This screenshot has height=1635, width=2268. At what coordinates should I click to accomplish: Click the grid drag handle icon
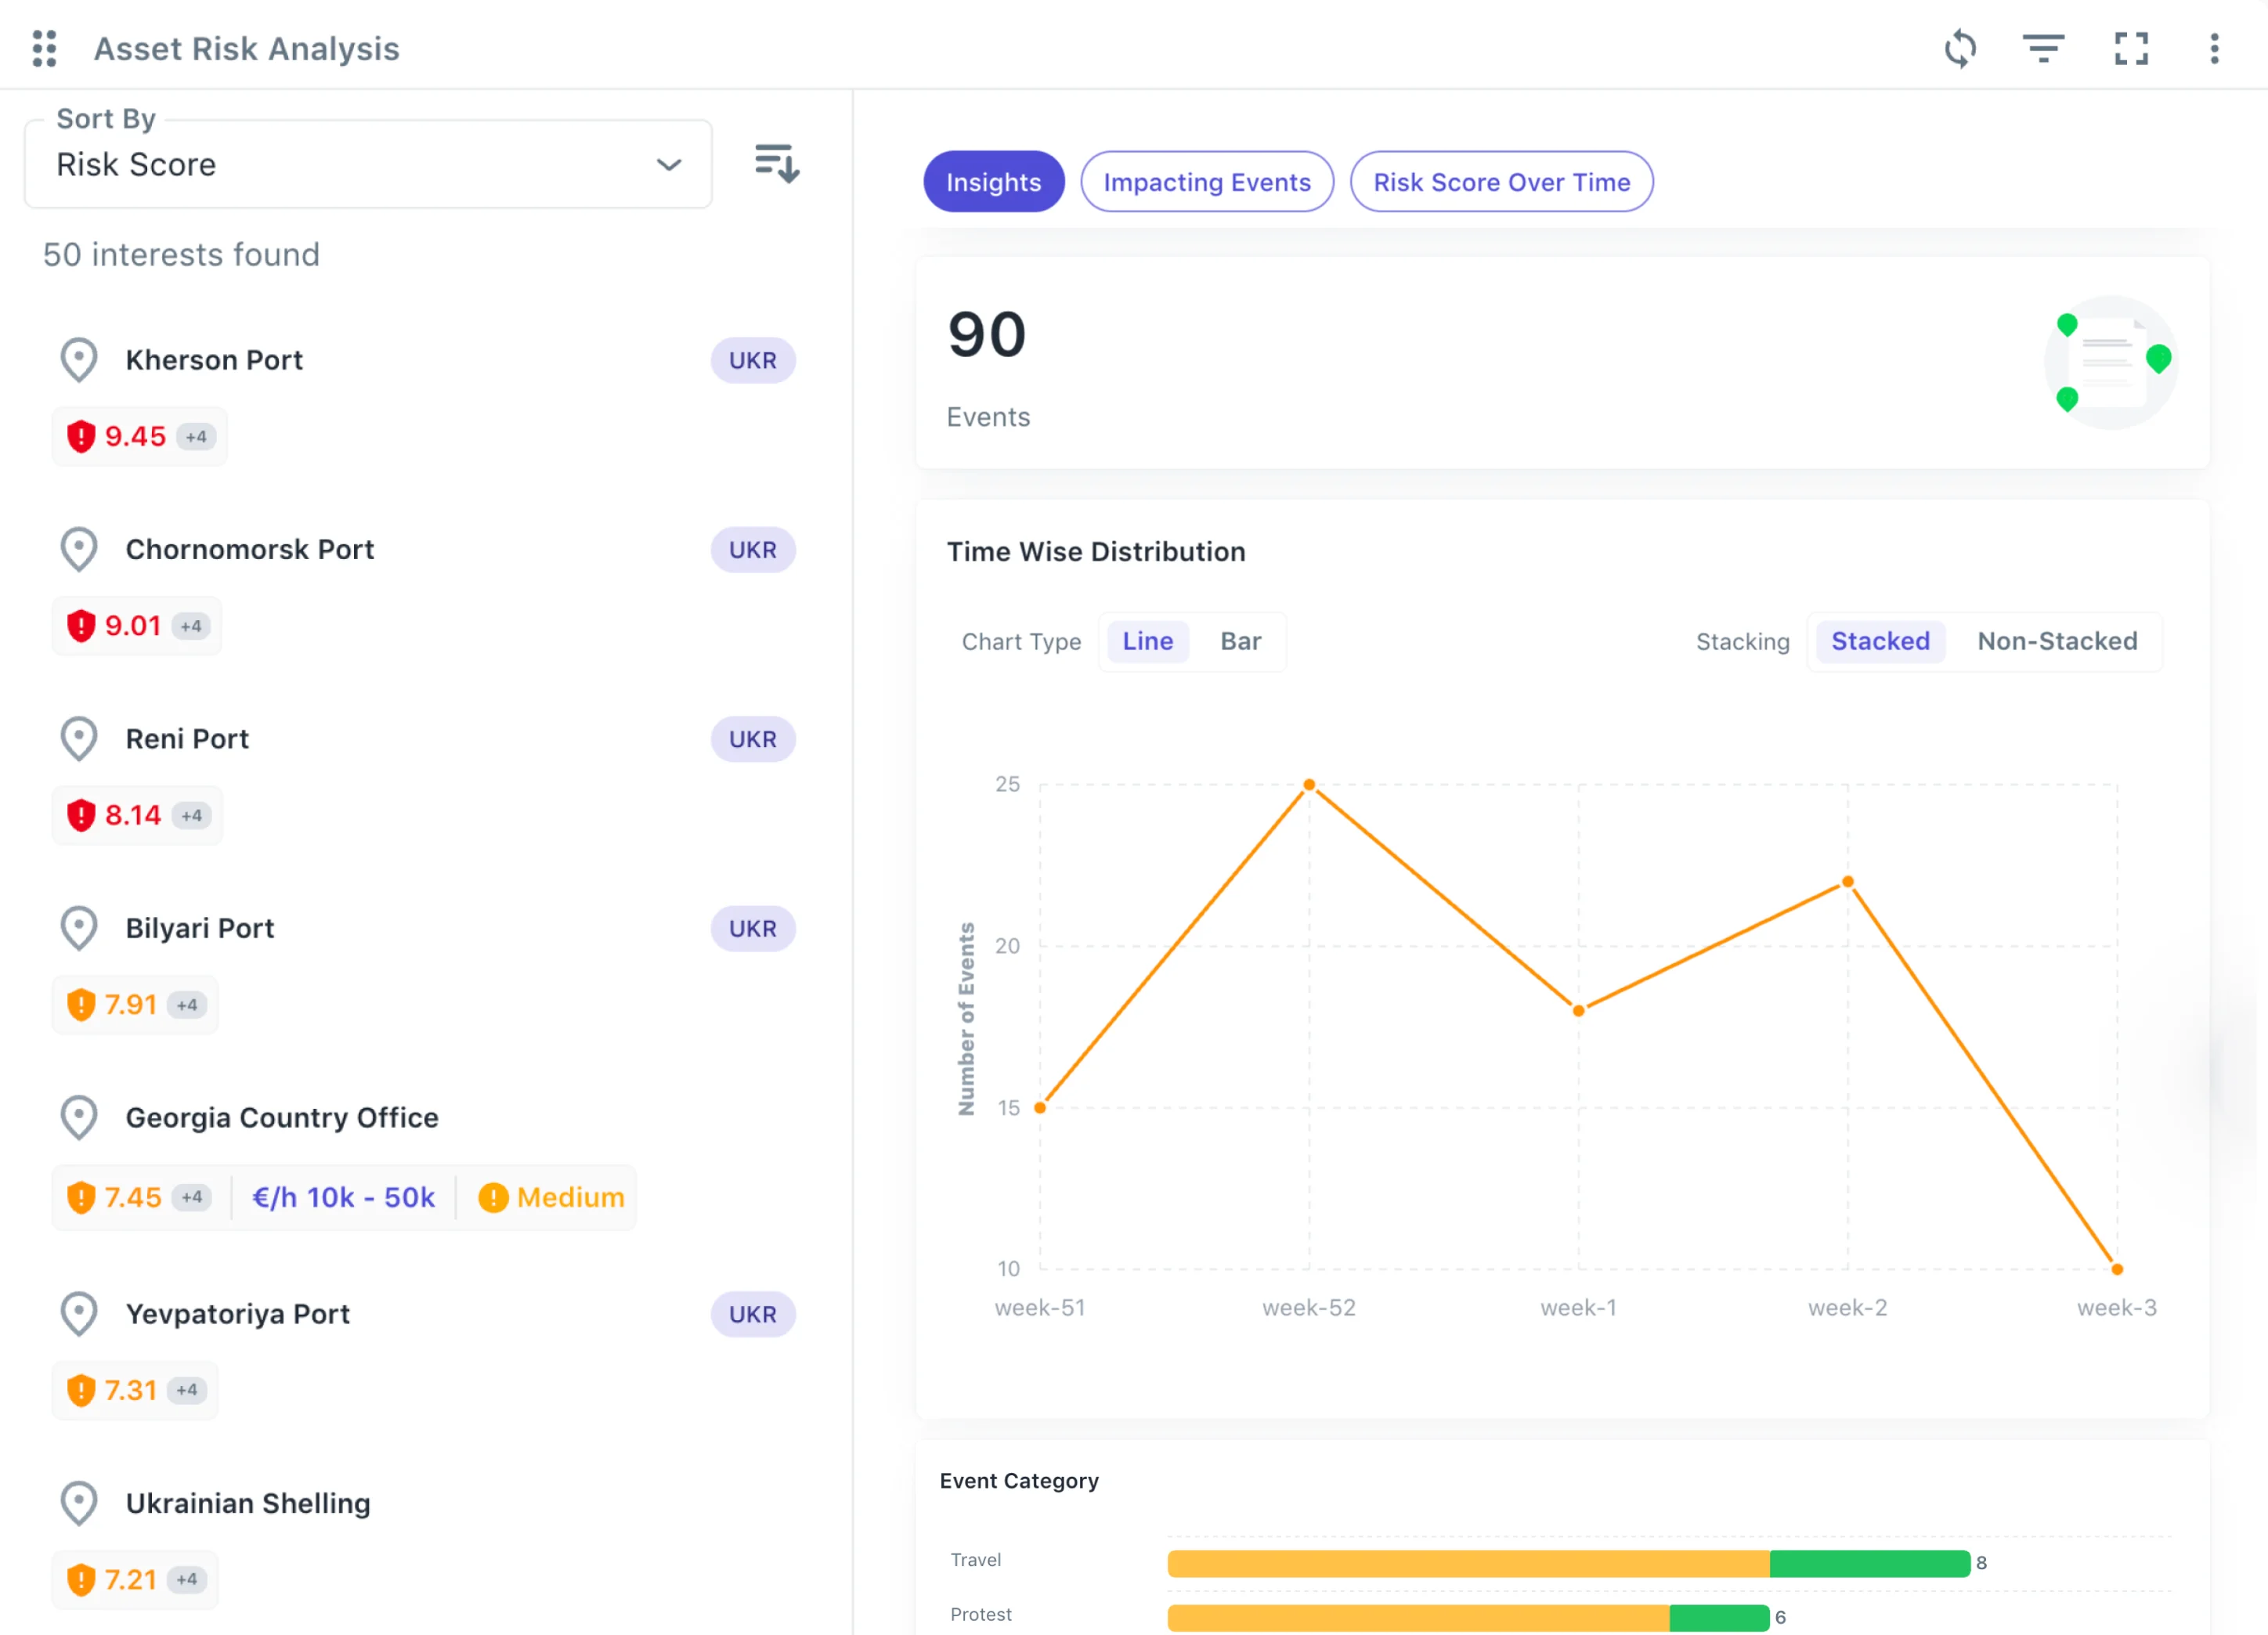click(x=44, y=48)
